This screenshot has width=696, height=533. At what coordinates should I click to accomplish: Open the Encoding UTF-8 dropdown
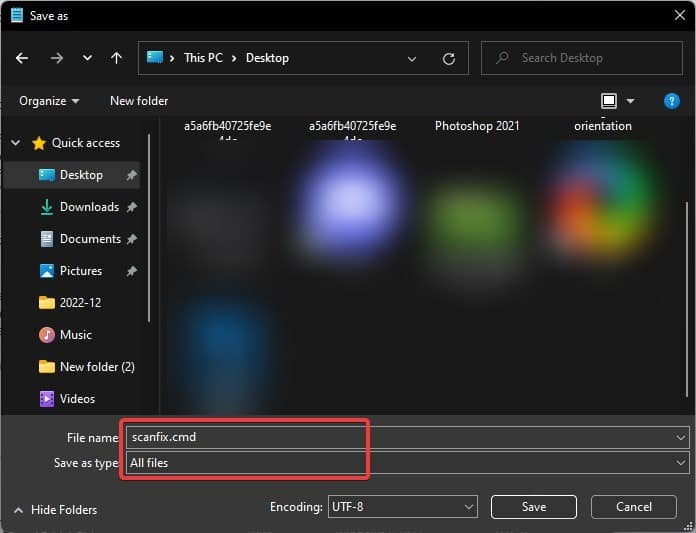point(403,507)
